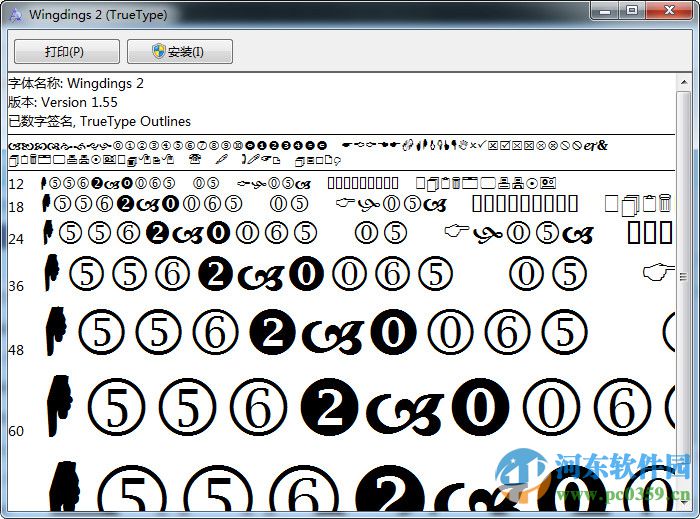The width and height of the screenshot is (700, 519).
Task: Select the line 已数字签名, TrueType Outlines
Action: coord(100,121)
